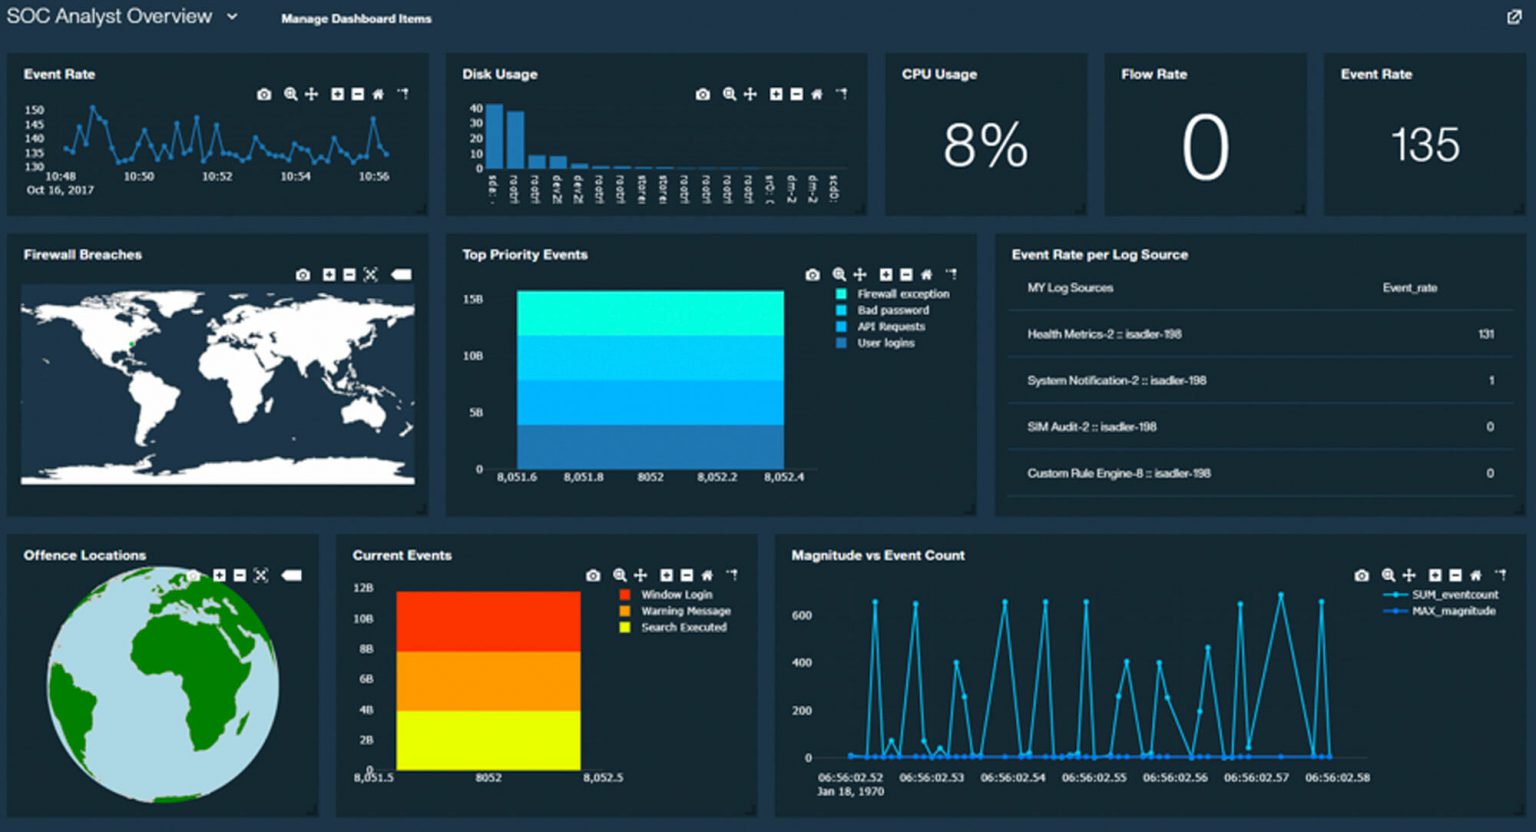Click the camera snapshot icon on Current Events chart

pos(592,576)
